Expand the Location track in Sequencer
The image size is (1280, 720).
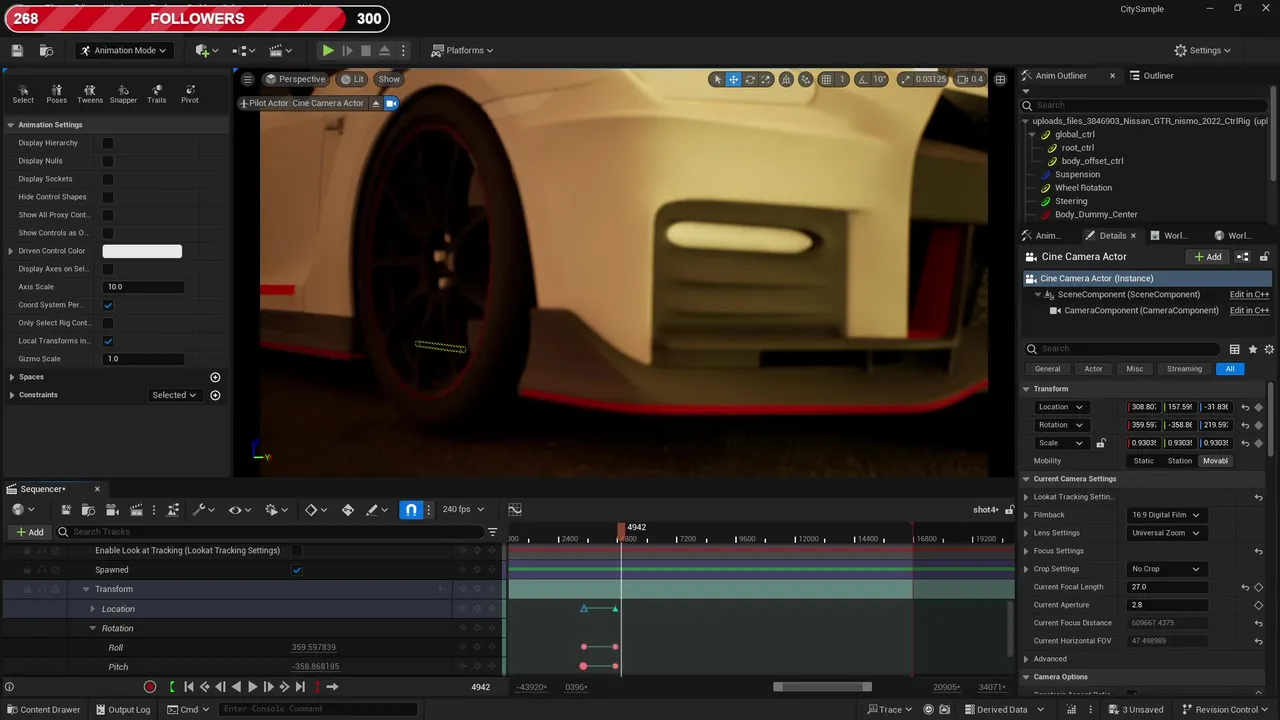[x=93, y=609]
